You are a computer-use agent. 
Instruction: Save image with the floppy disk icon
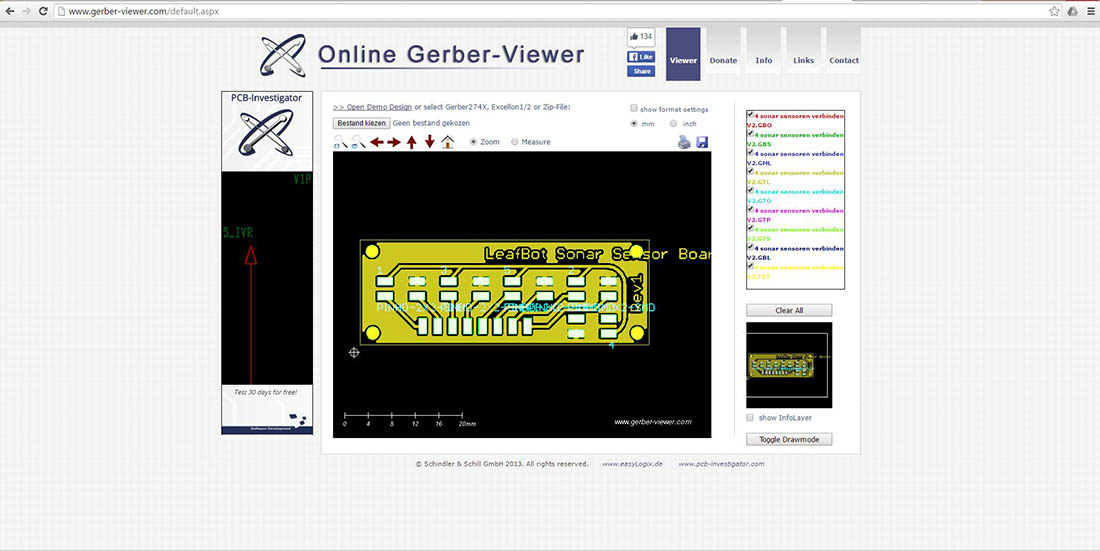[702, 142]
